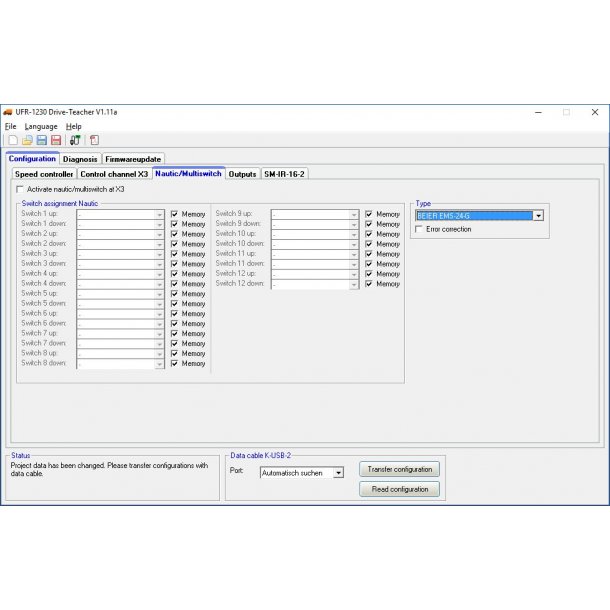610x610 pixels.
Task: Uncheck Memory for Switch 5 down
Action: tap(174, 304)
